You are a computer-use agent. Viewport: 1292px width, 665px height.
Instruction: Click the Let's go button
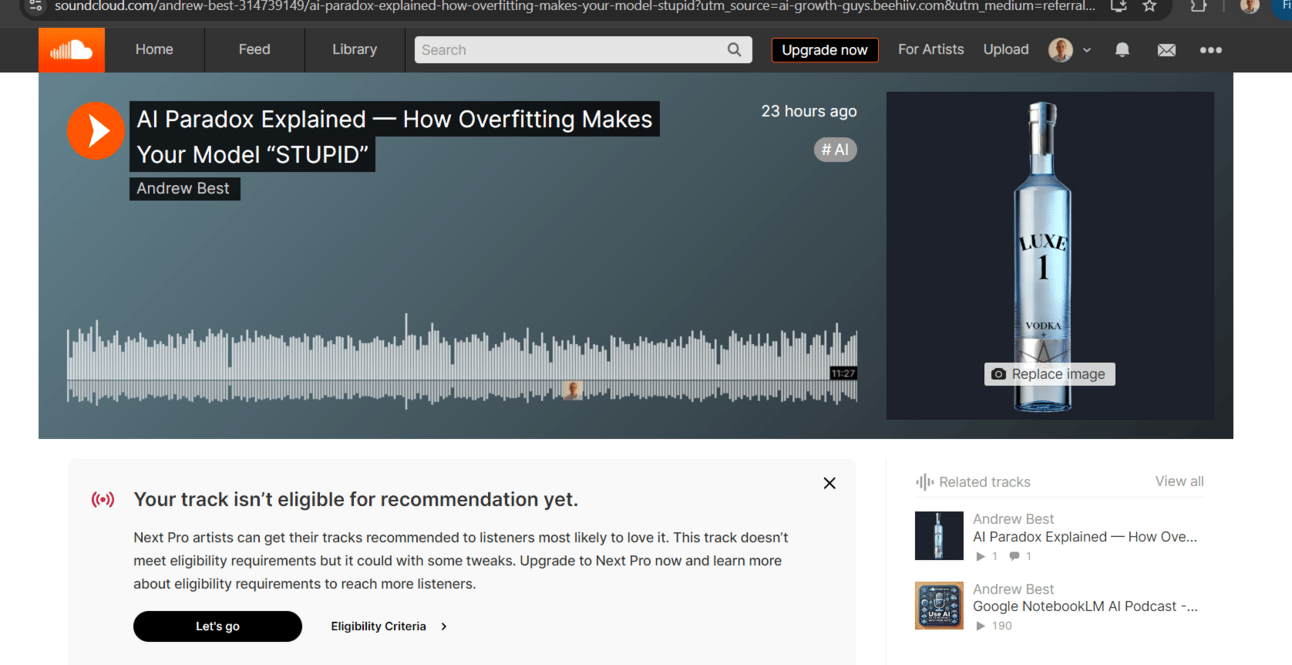218,626
